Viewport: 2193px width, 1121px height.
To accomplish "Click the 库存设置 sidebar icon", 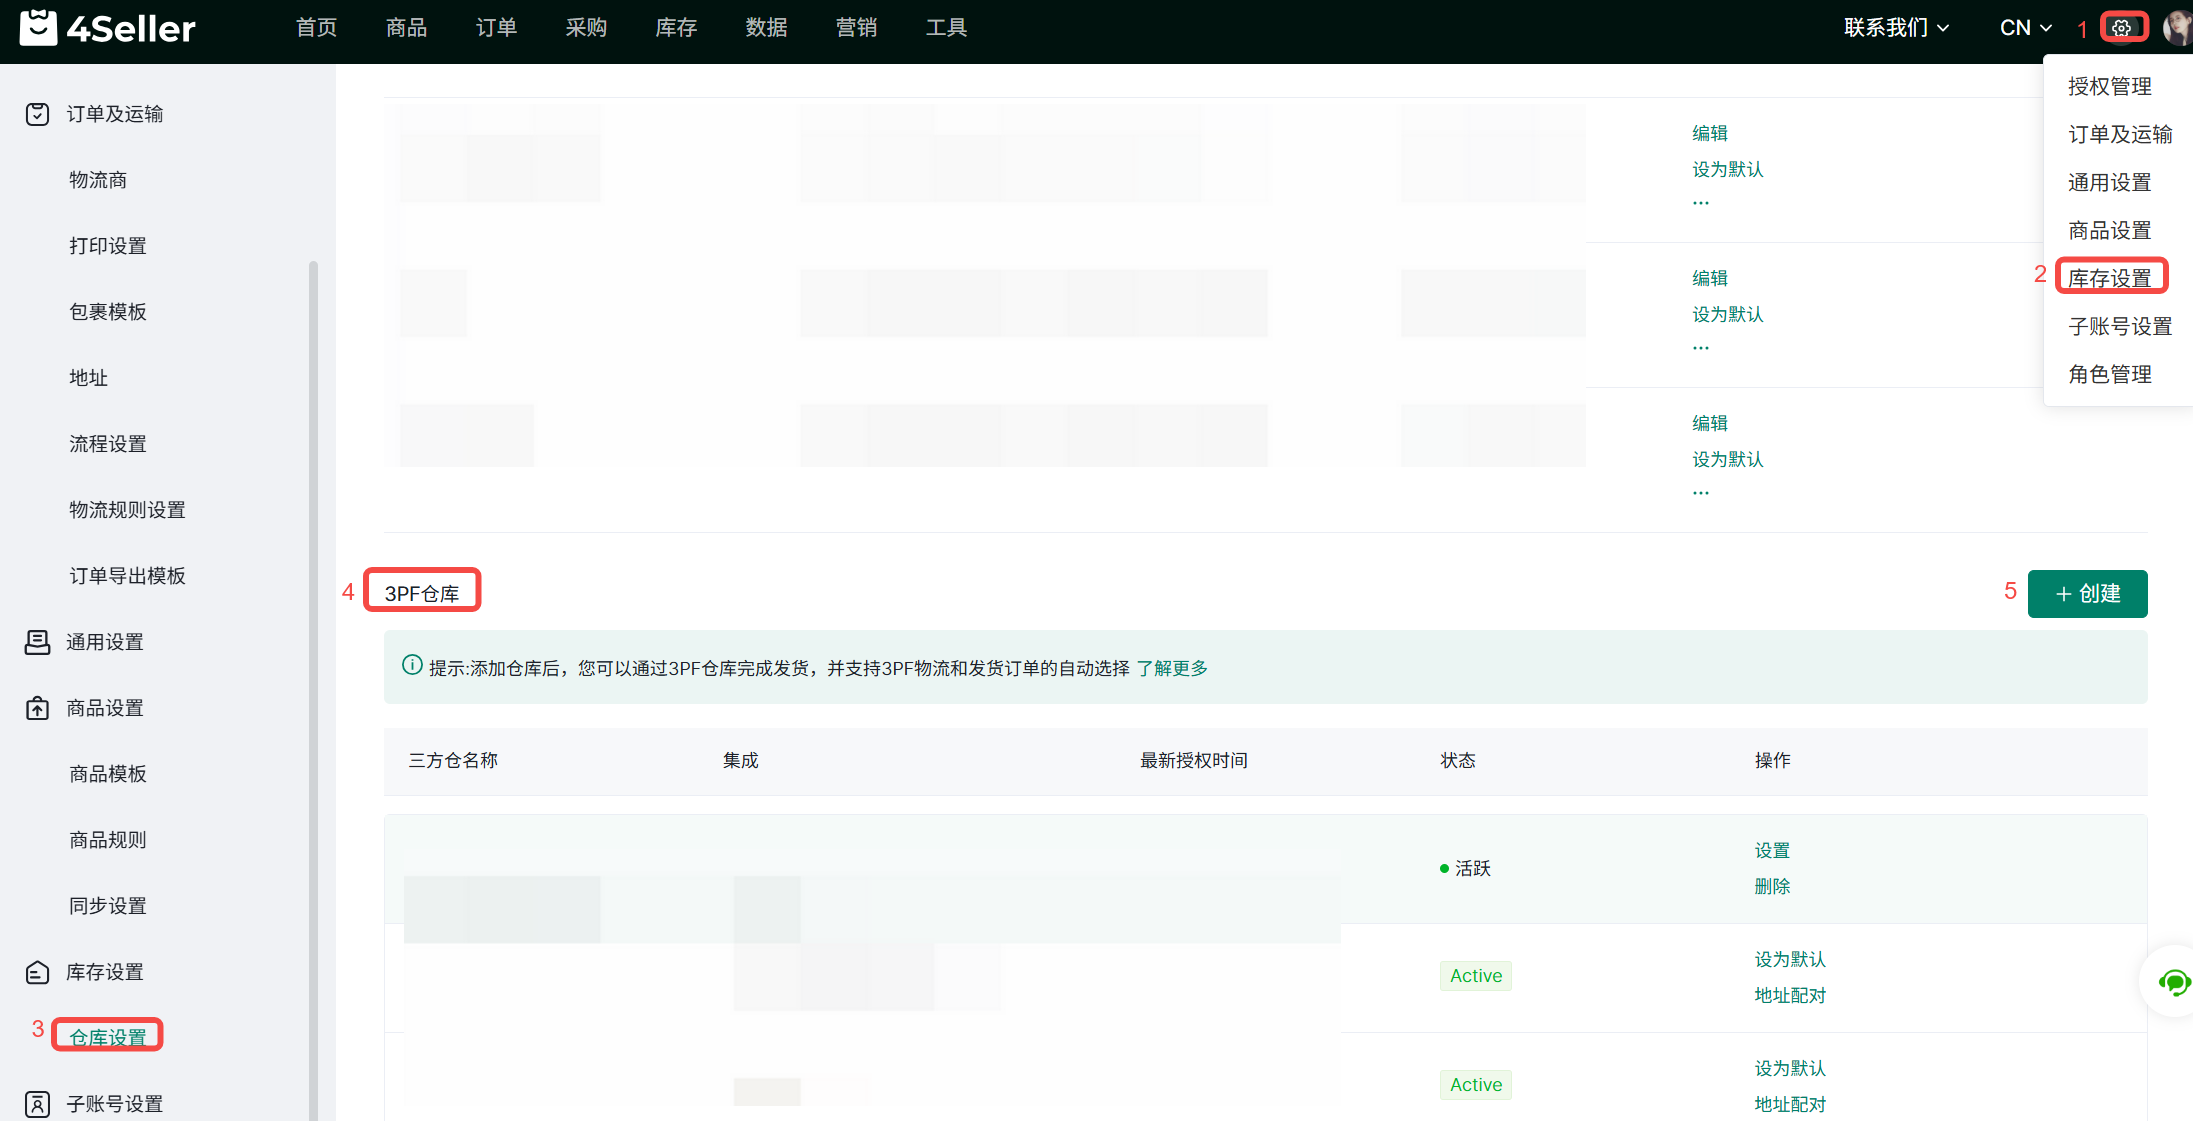I will point(37,972).
